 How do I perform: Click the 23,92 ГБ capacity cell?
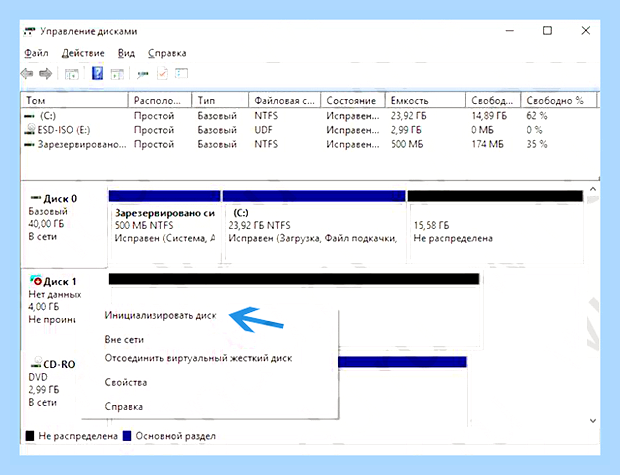click(x=408, y=116)
